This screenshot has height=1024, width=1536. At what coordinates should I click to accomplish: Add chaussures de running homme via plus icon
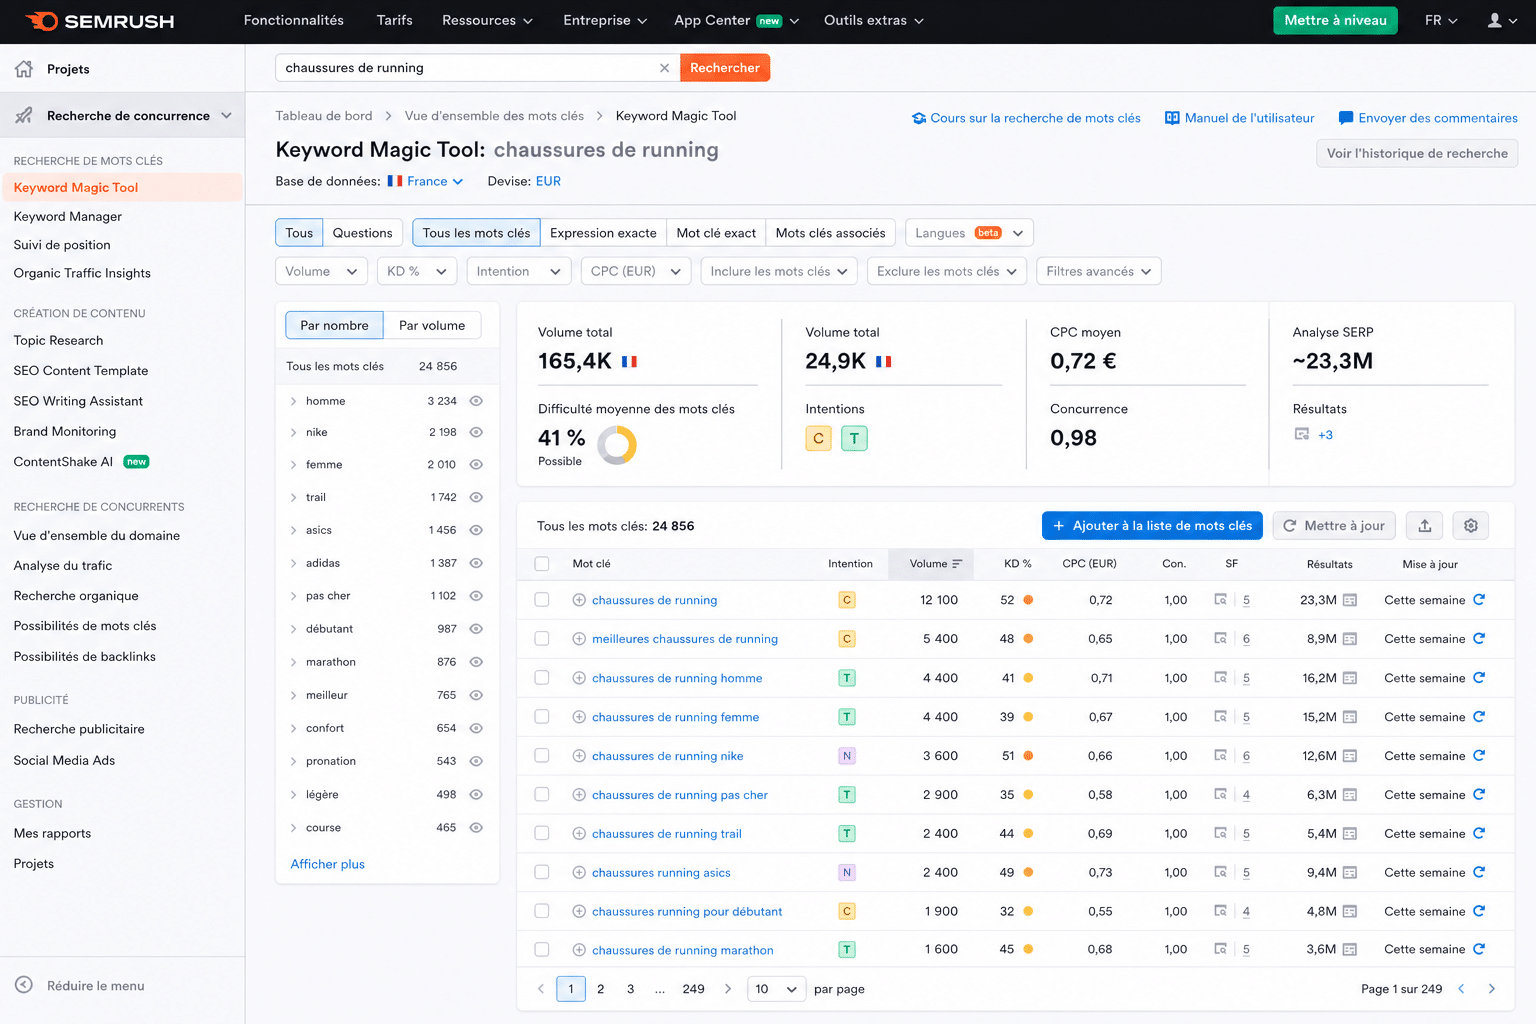pos(579,678)
